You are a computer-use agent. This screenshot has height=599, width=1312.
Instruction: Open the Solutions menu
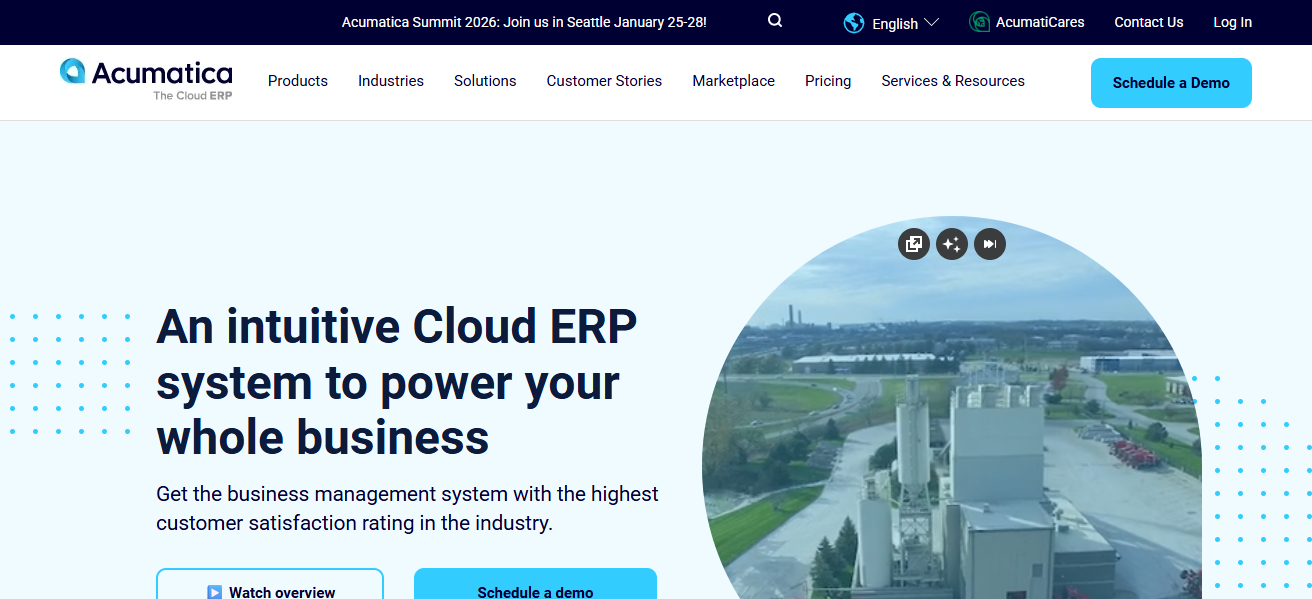pos(485,81)
